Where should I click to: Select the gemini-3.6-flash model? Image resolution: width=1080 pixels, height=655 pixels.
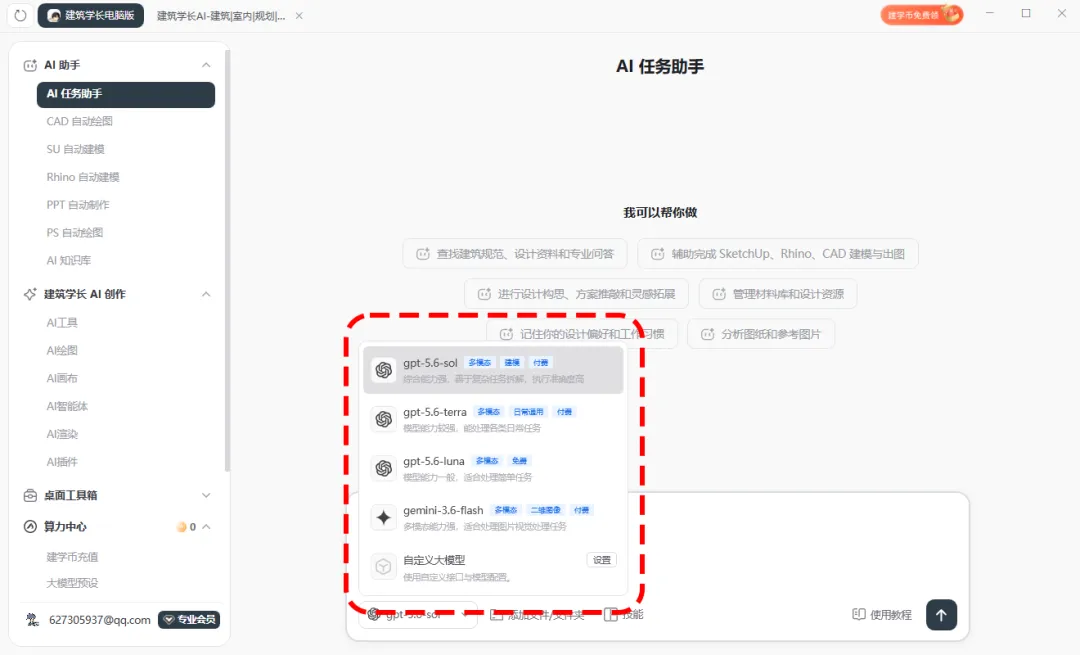pos(493,517)
